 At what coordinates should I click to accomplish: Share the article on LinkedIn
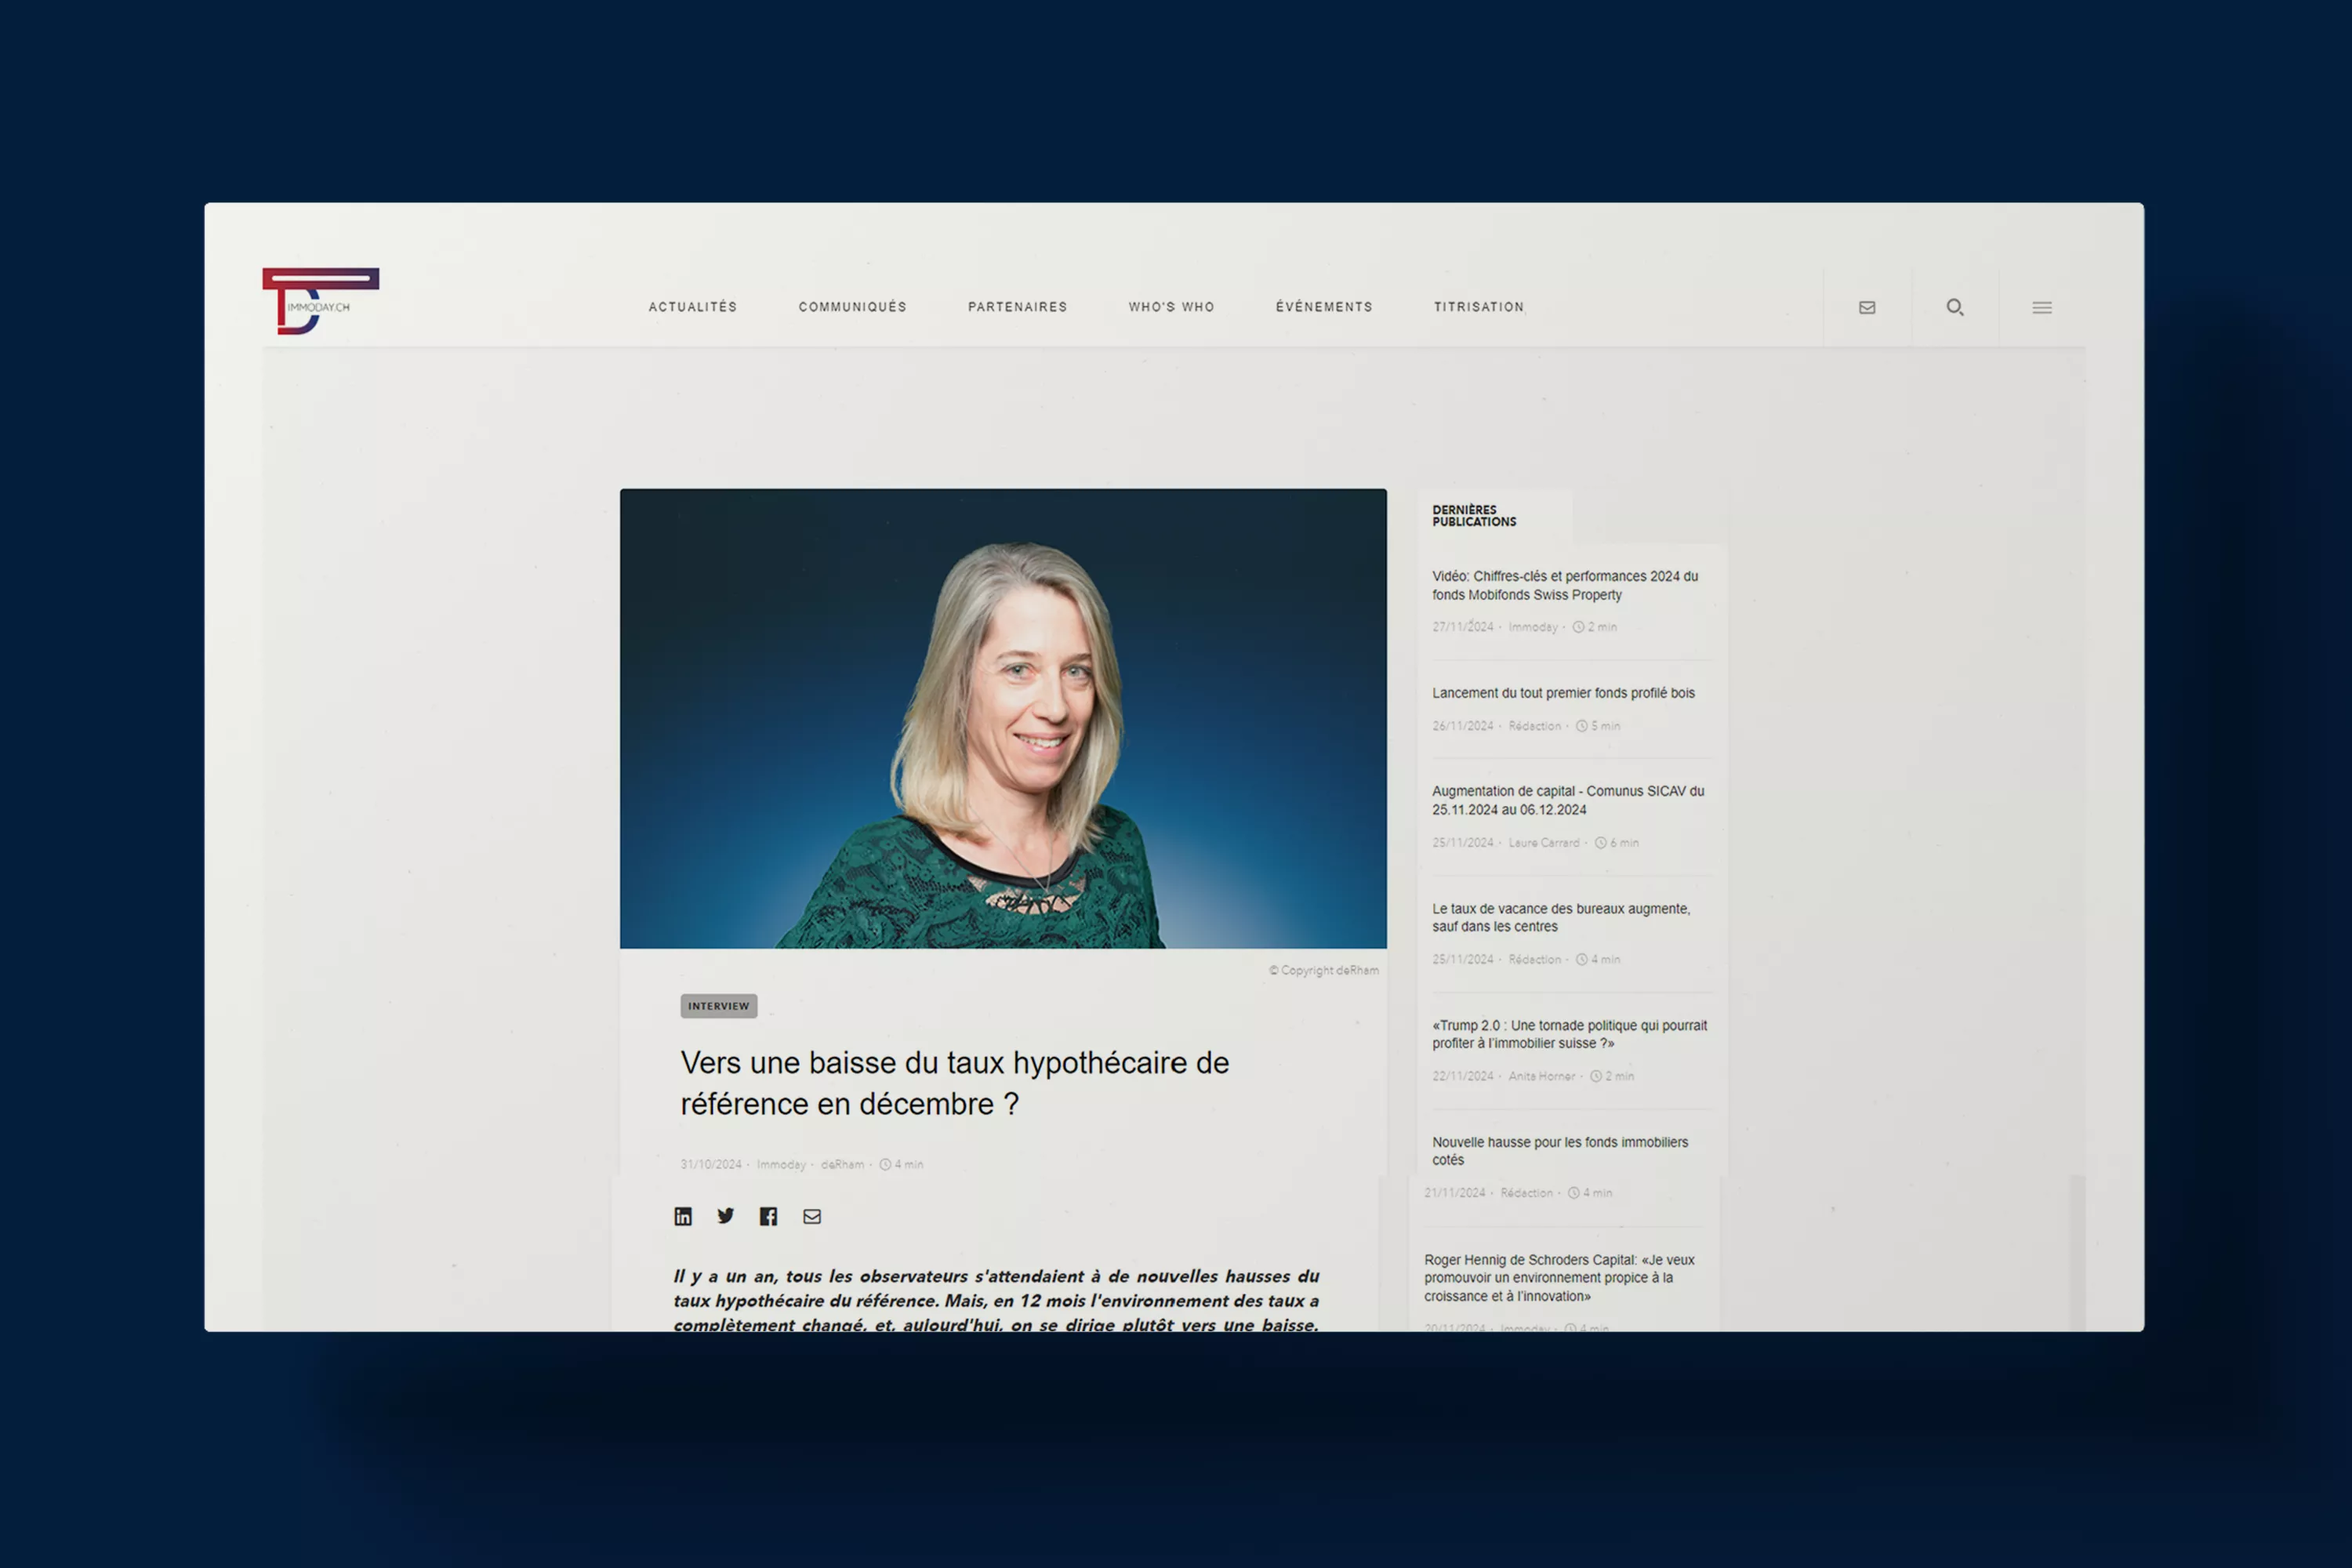tap(683, 1216)
